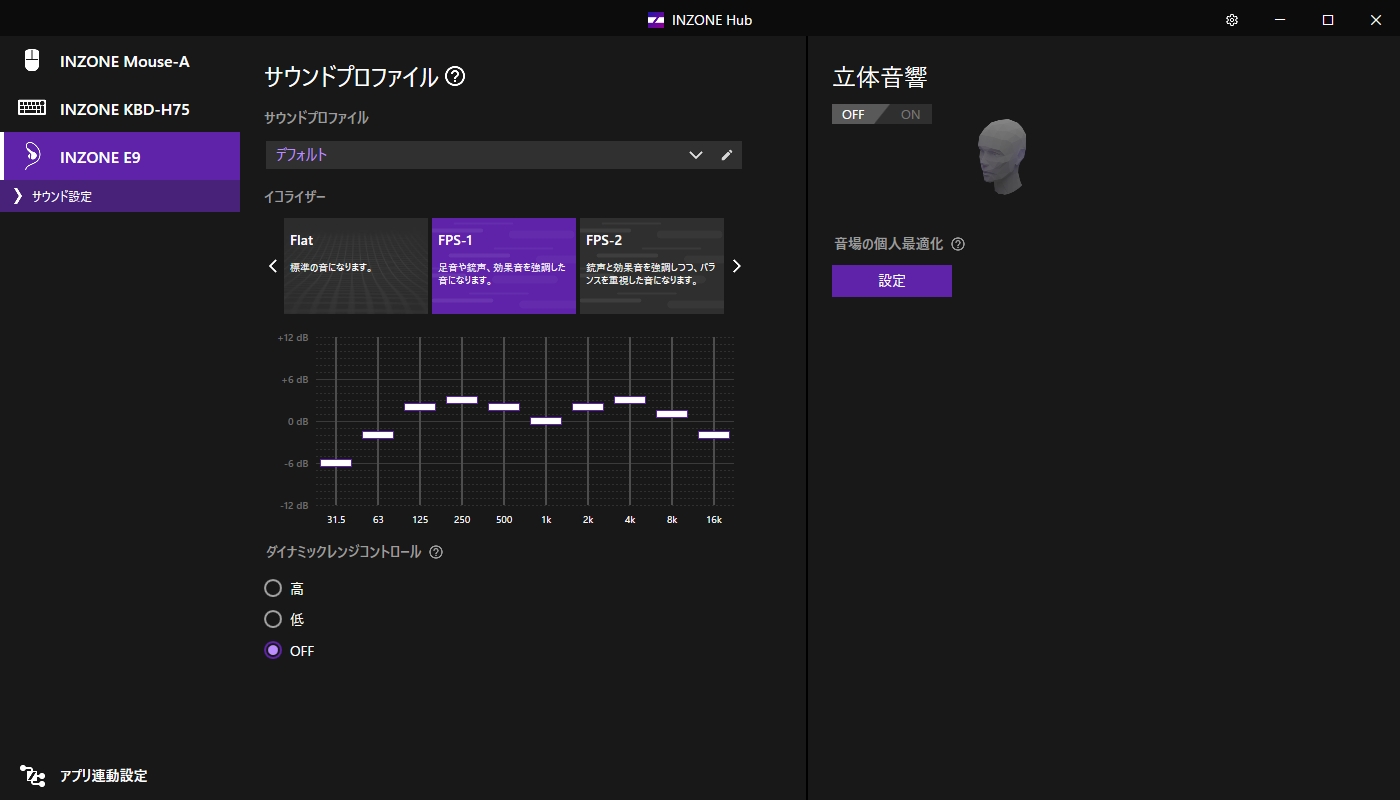Select 高 dynamic range control
The width and height of the screenshot is (1400, 800).
click(x=273, y=589)
